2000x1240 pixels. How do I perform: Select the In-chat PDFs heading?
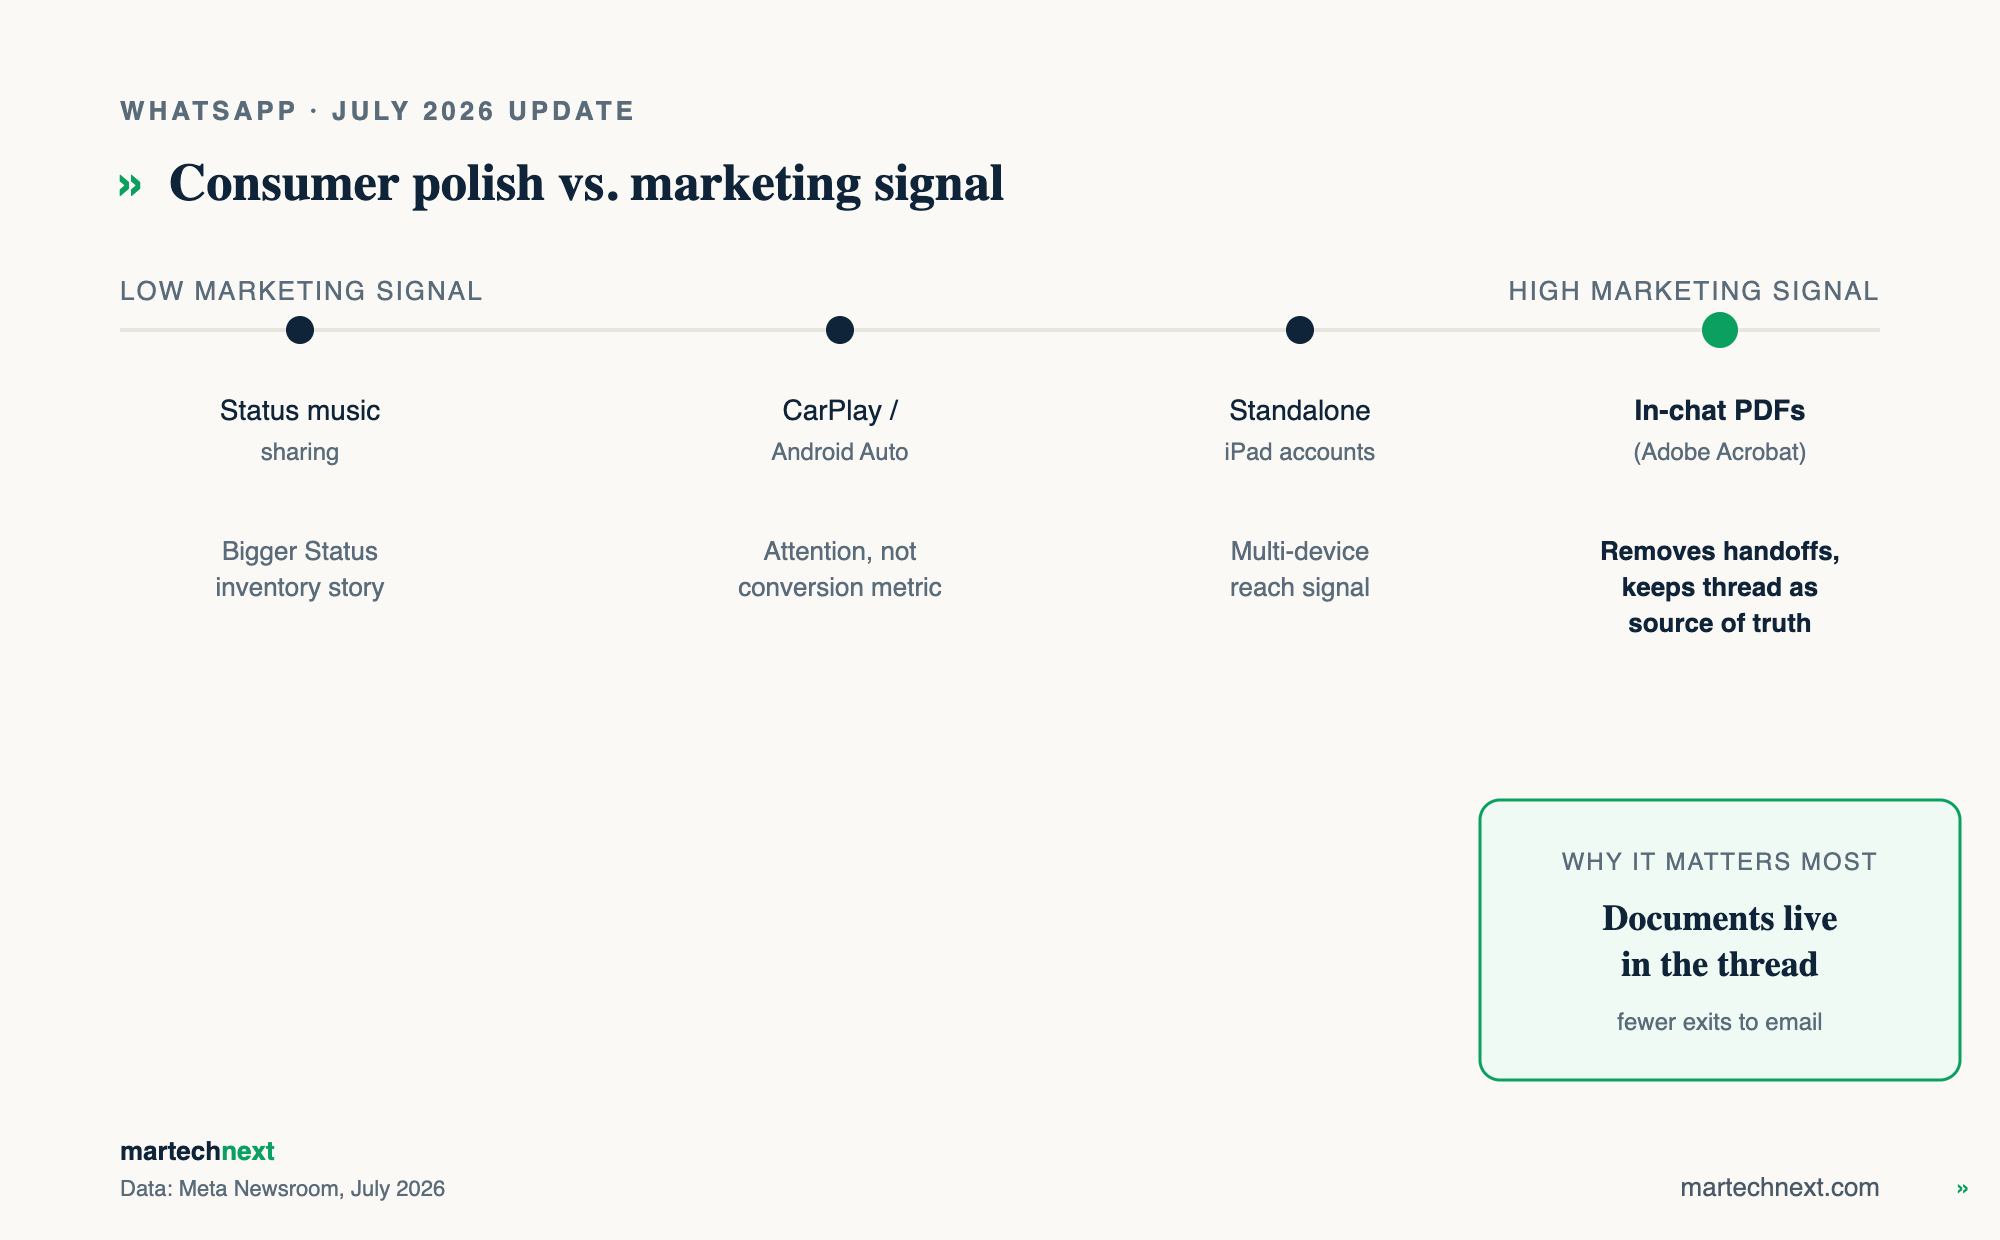1720,410
